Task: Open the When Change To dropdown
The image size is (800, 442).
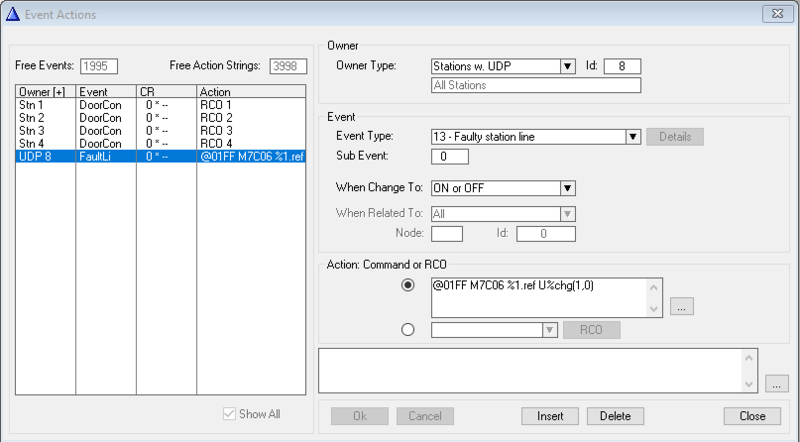Action: pos(567,188)
